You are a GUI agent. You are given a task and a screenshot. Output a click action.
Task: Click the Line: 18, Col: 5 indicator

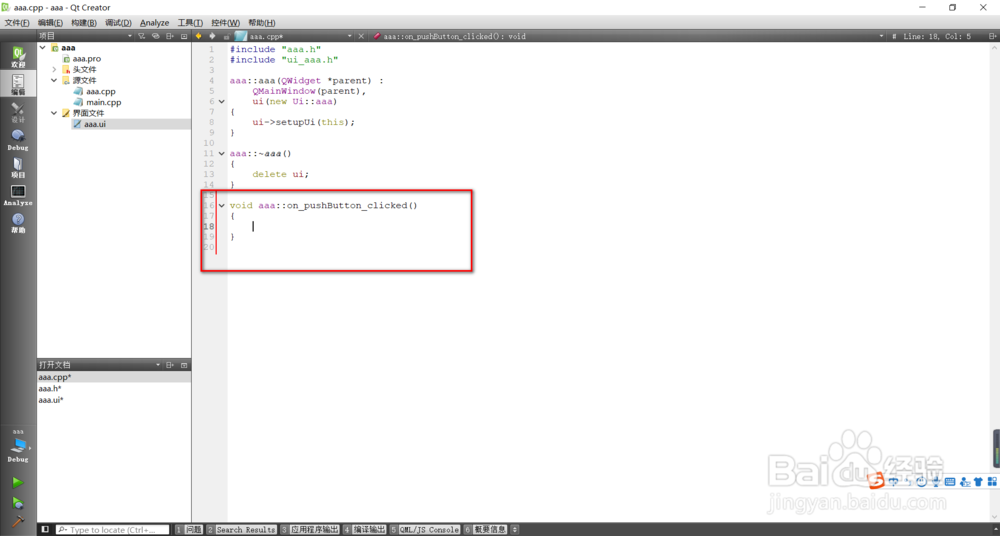point(937,36)
